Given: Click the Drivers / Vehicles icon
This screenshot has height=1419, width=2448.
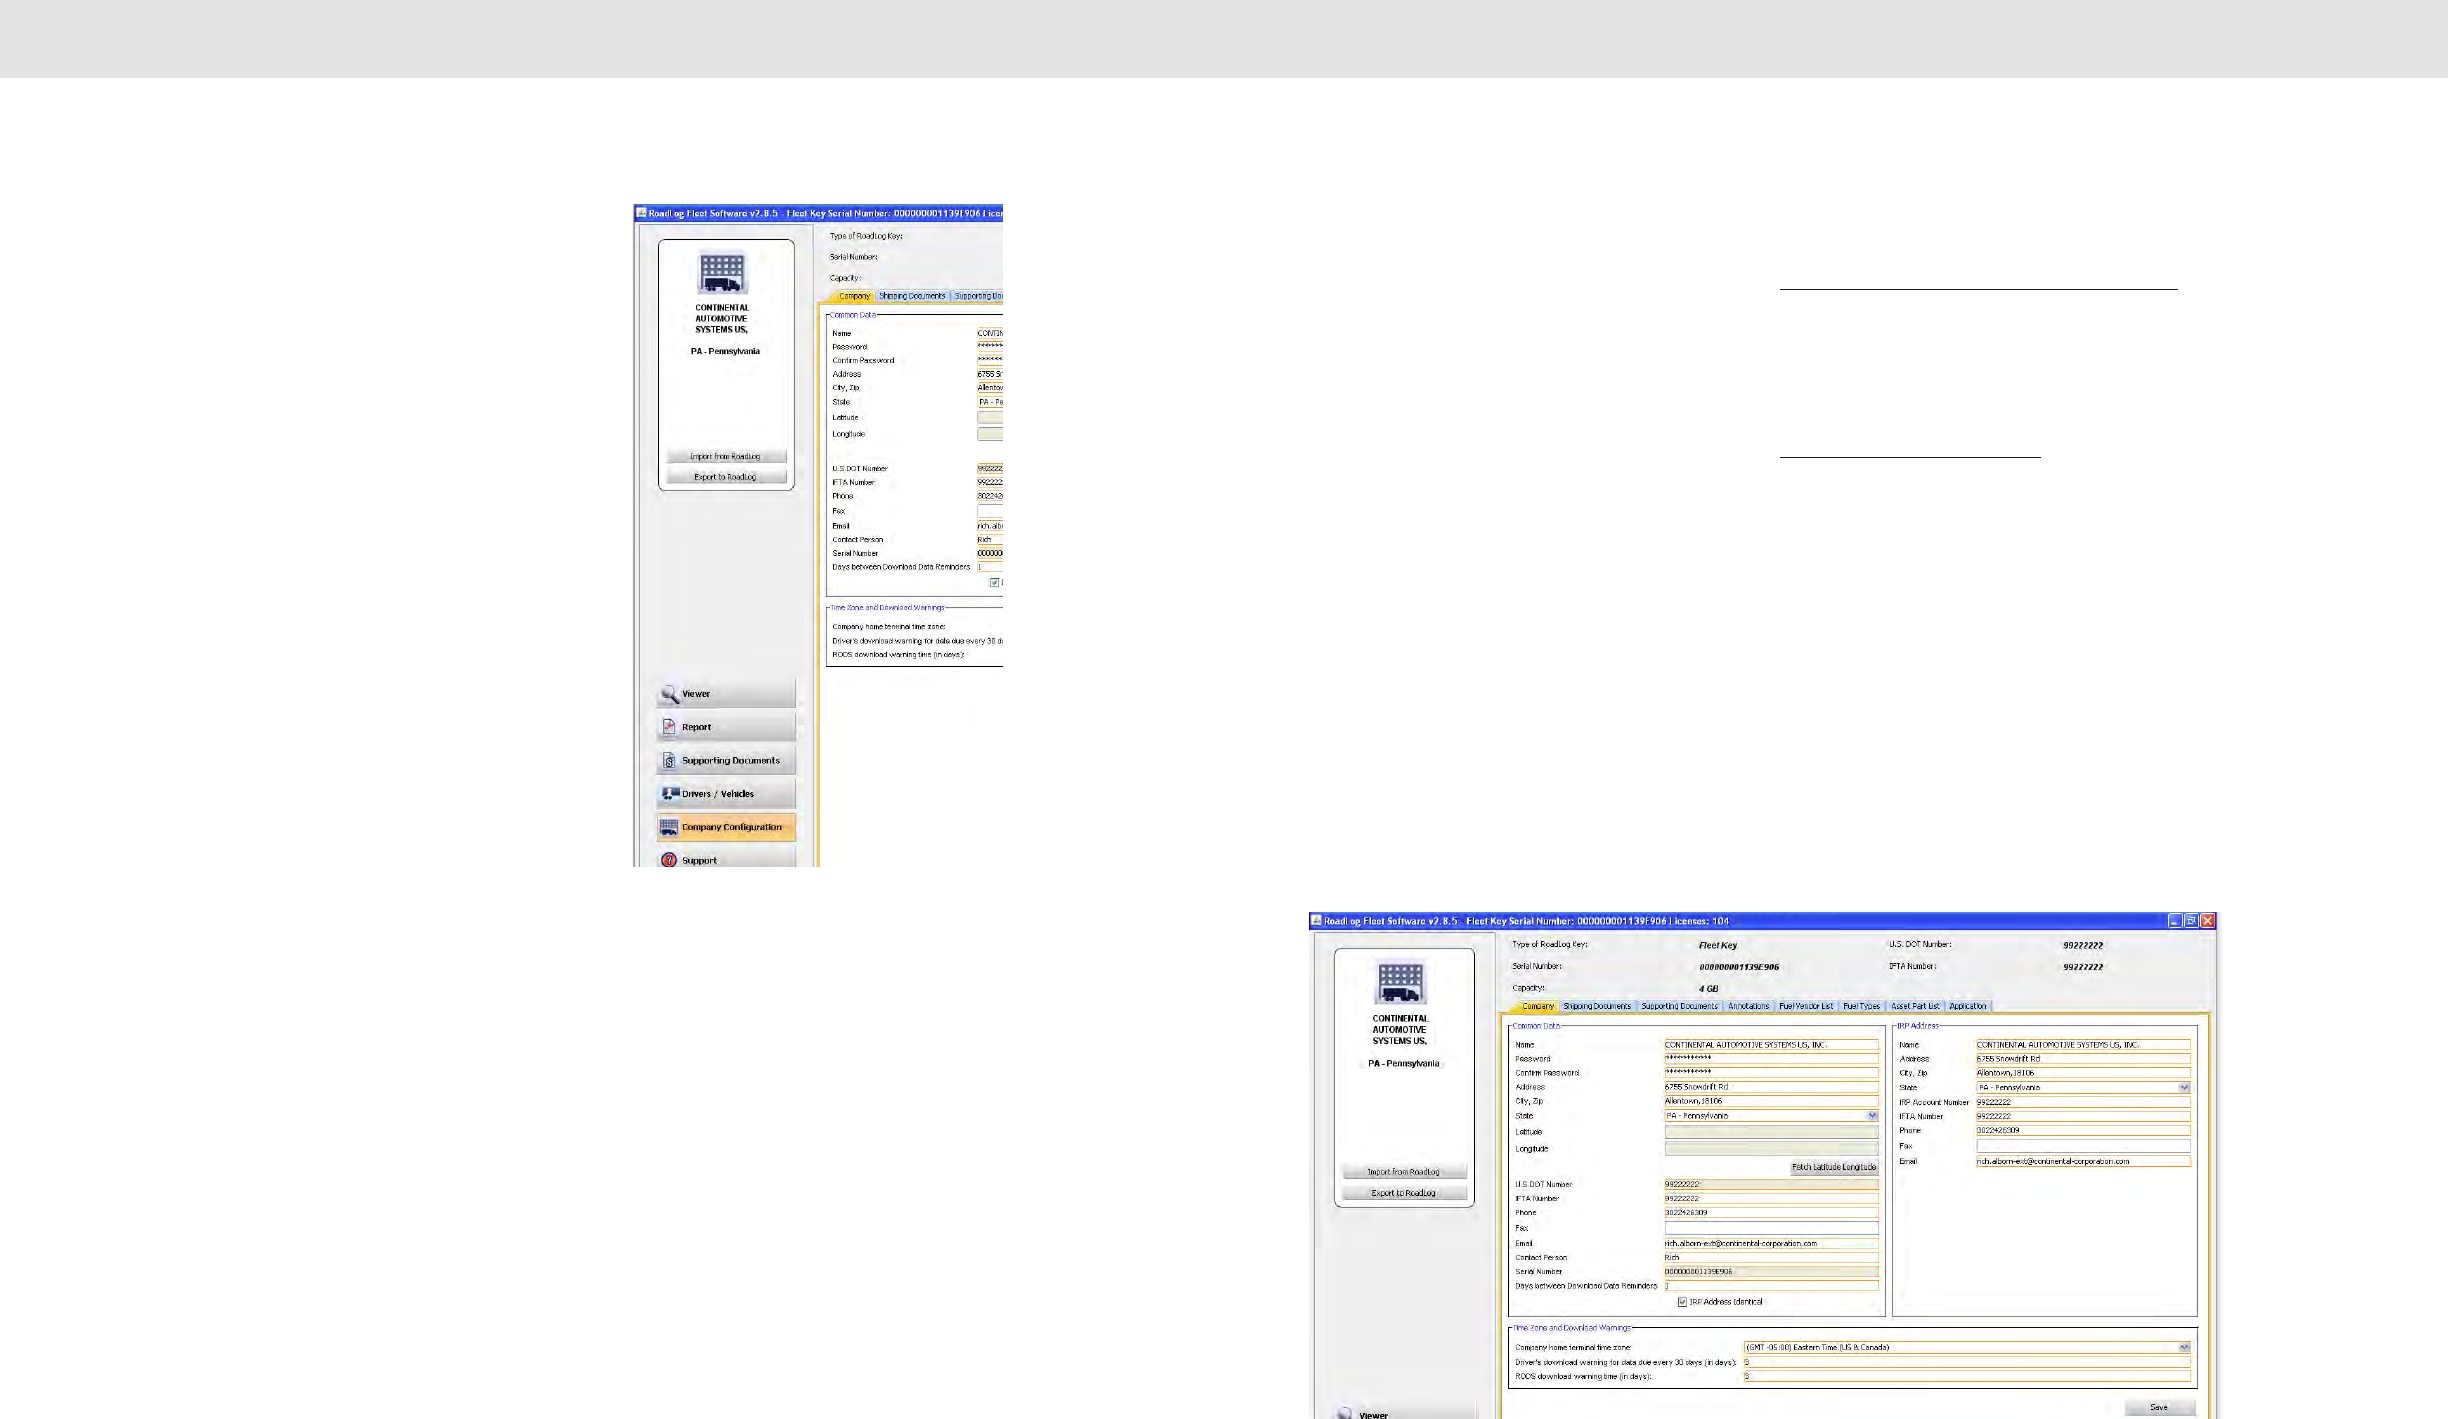Looking at the screenshot, I should [670, 794].
